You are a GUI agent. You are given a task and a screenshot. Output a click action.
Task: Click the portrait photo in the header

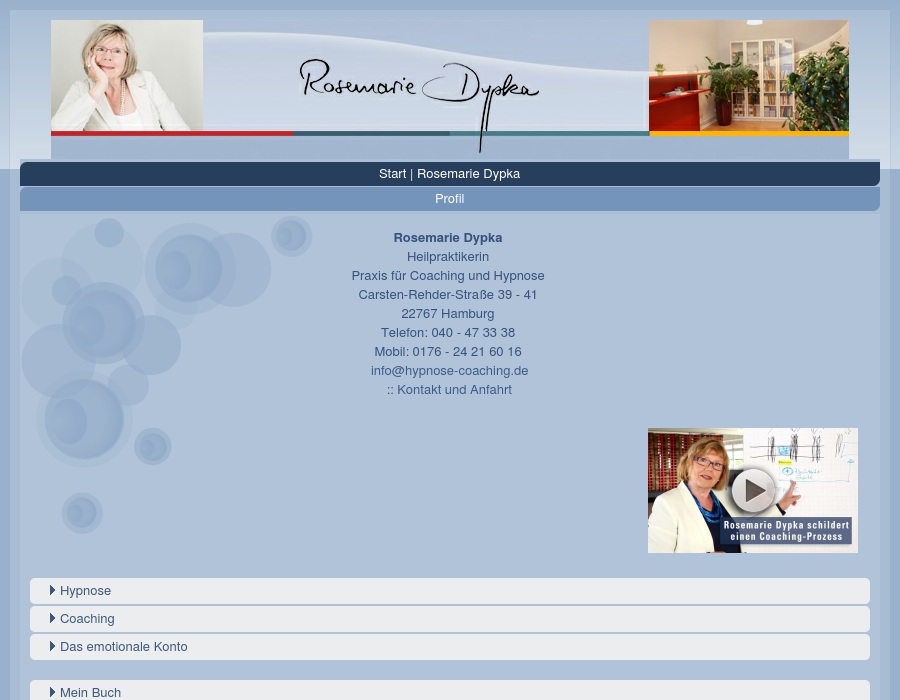127,75
